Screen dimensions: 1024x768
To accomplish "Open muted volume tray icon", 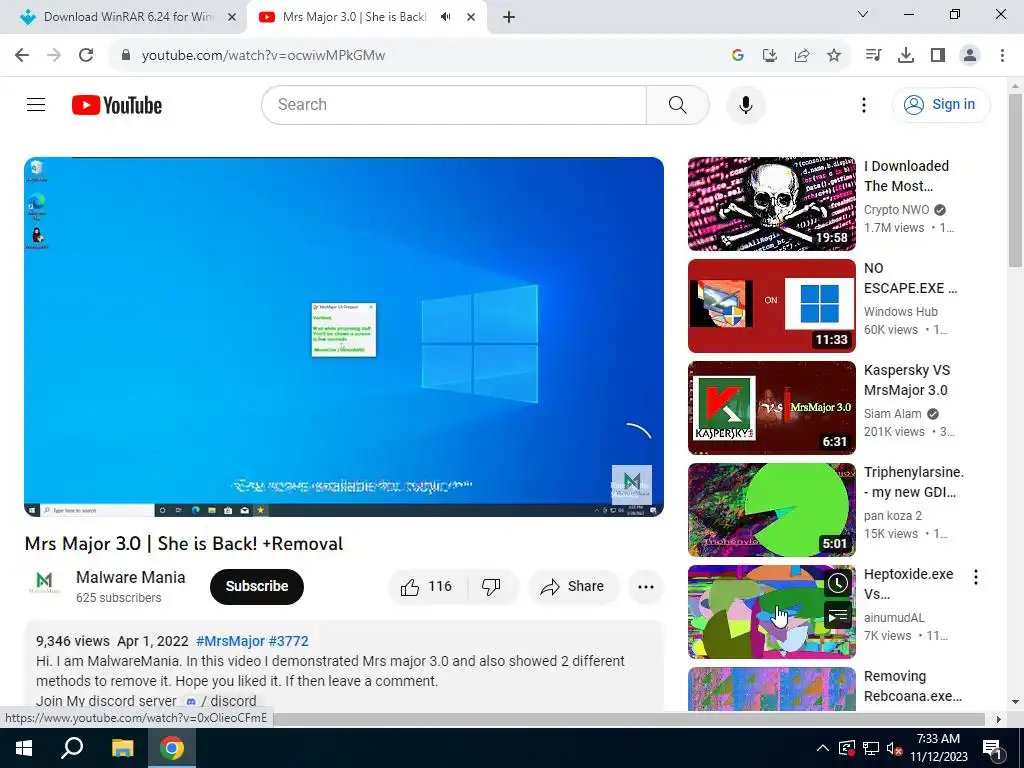I will (x=895, y=748).
